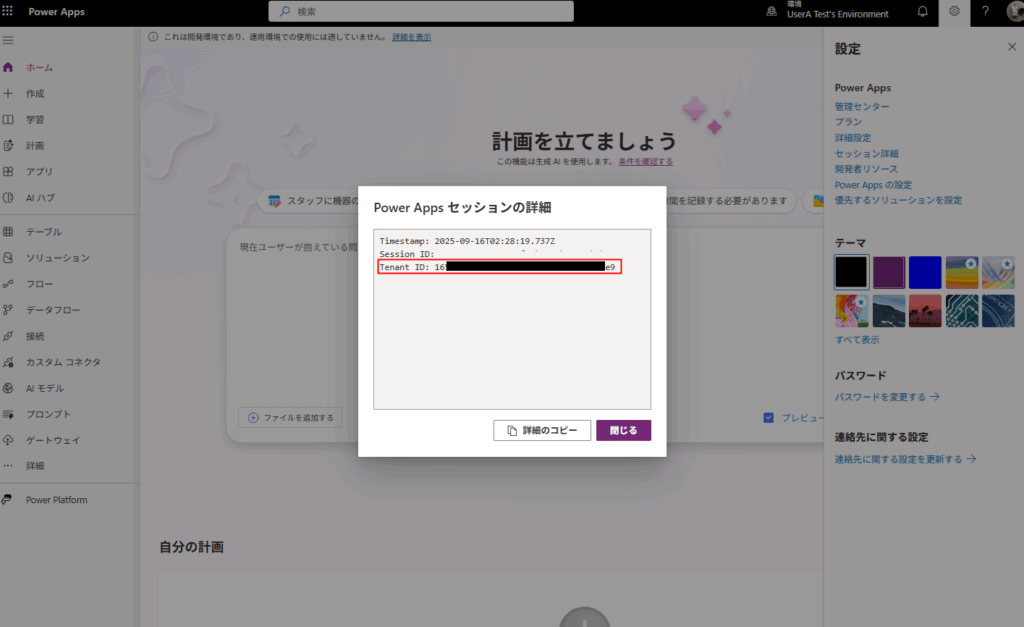Click 連絡先に関する設定を更新する link
1024x627 pixels.
tap(905, 459)
